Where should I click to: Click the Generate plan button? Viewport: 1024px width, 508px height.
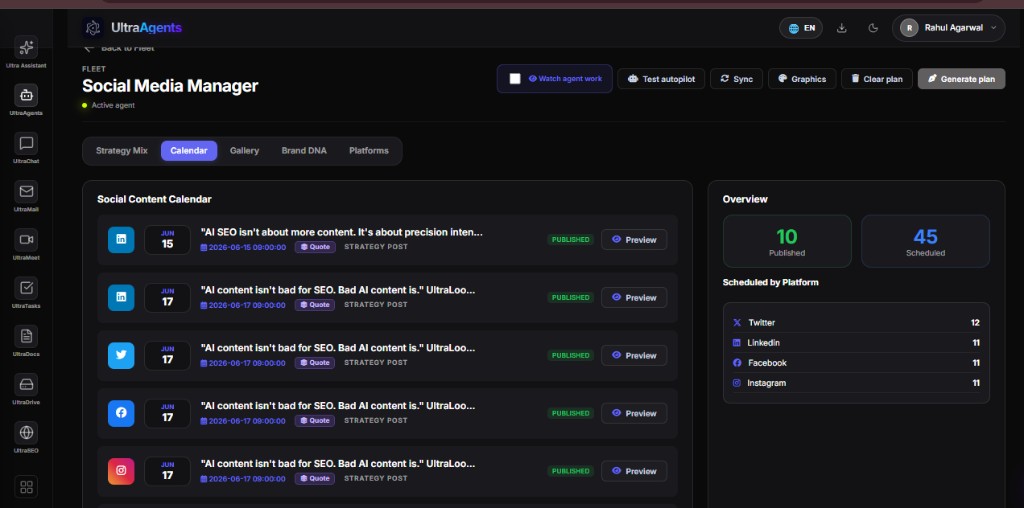pos(961,79)
